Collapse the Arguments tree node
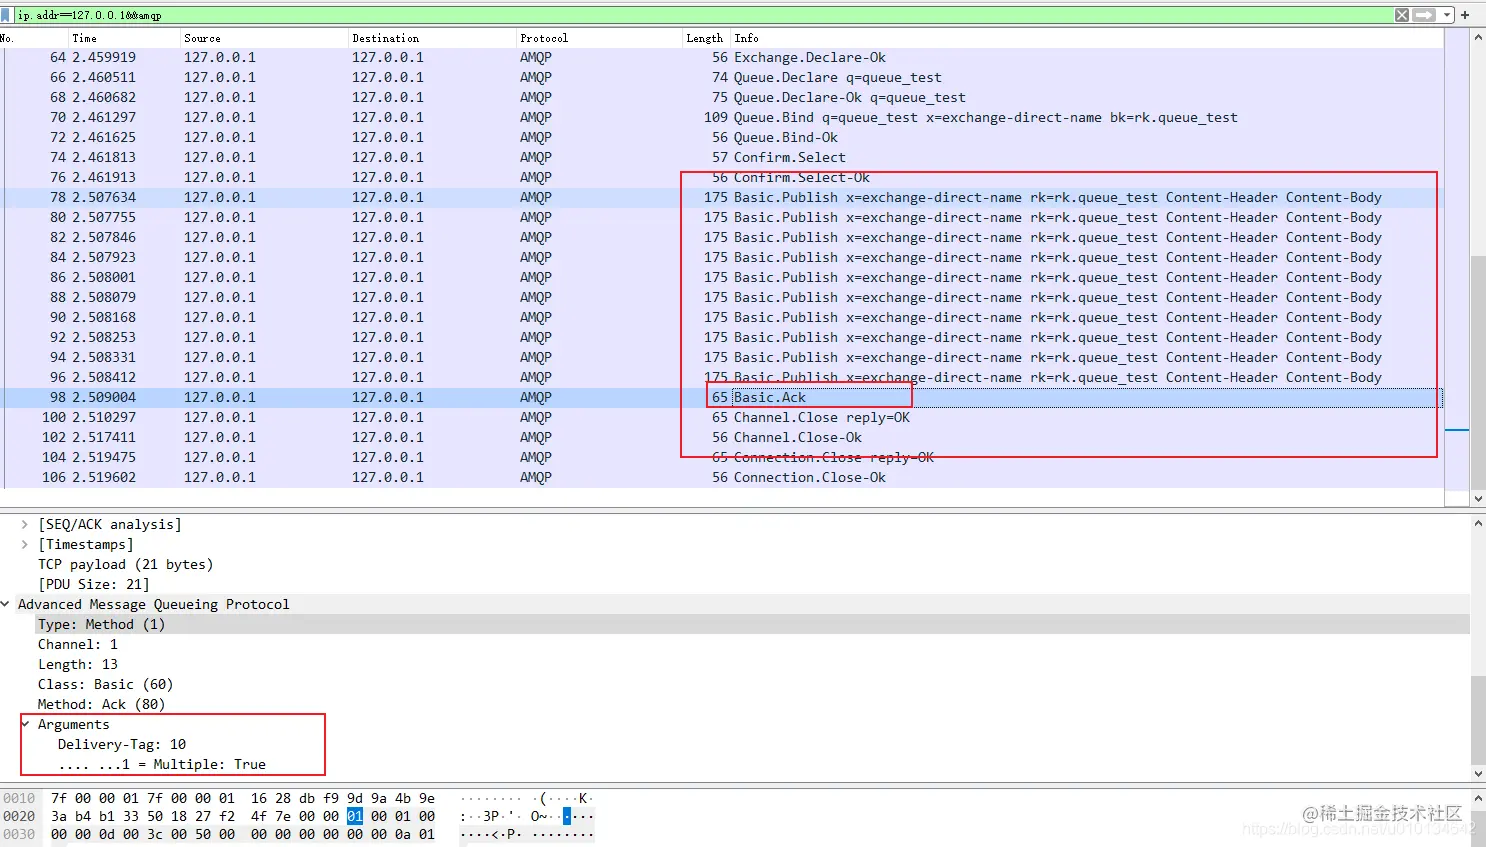The width and height of the screenshot is (1486, 847). coord(25,724)
